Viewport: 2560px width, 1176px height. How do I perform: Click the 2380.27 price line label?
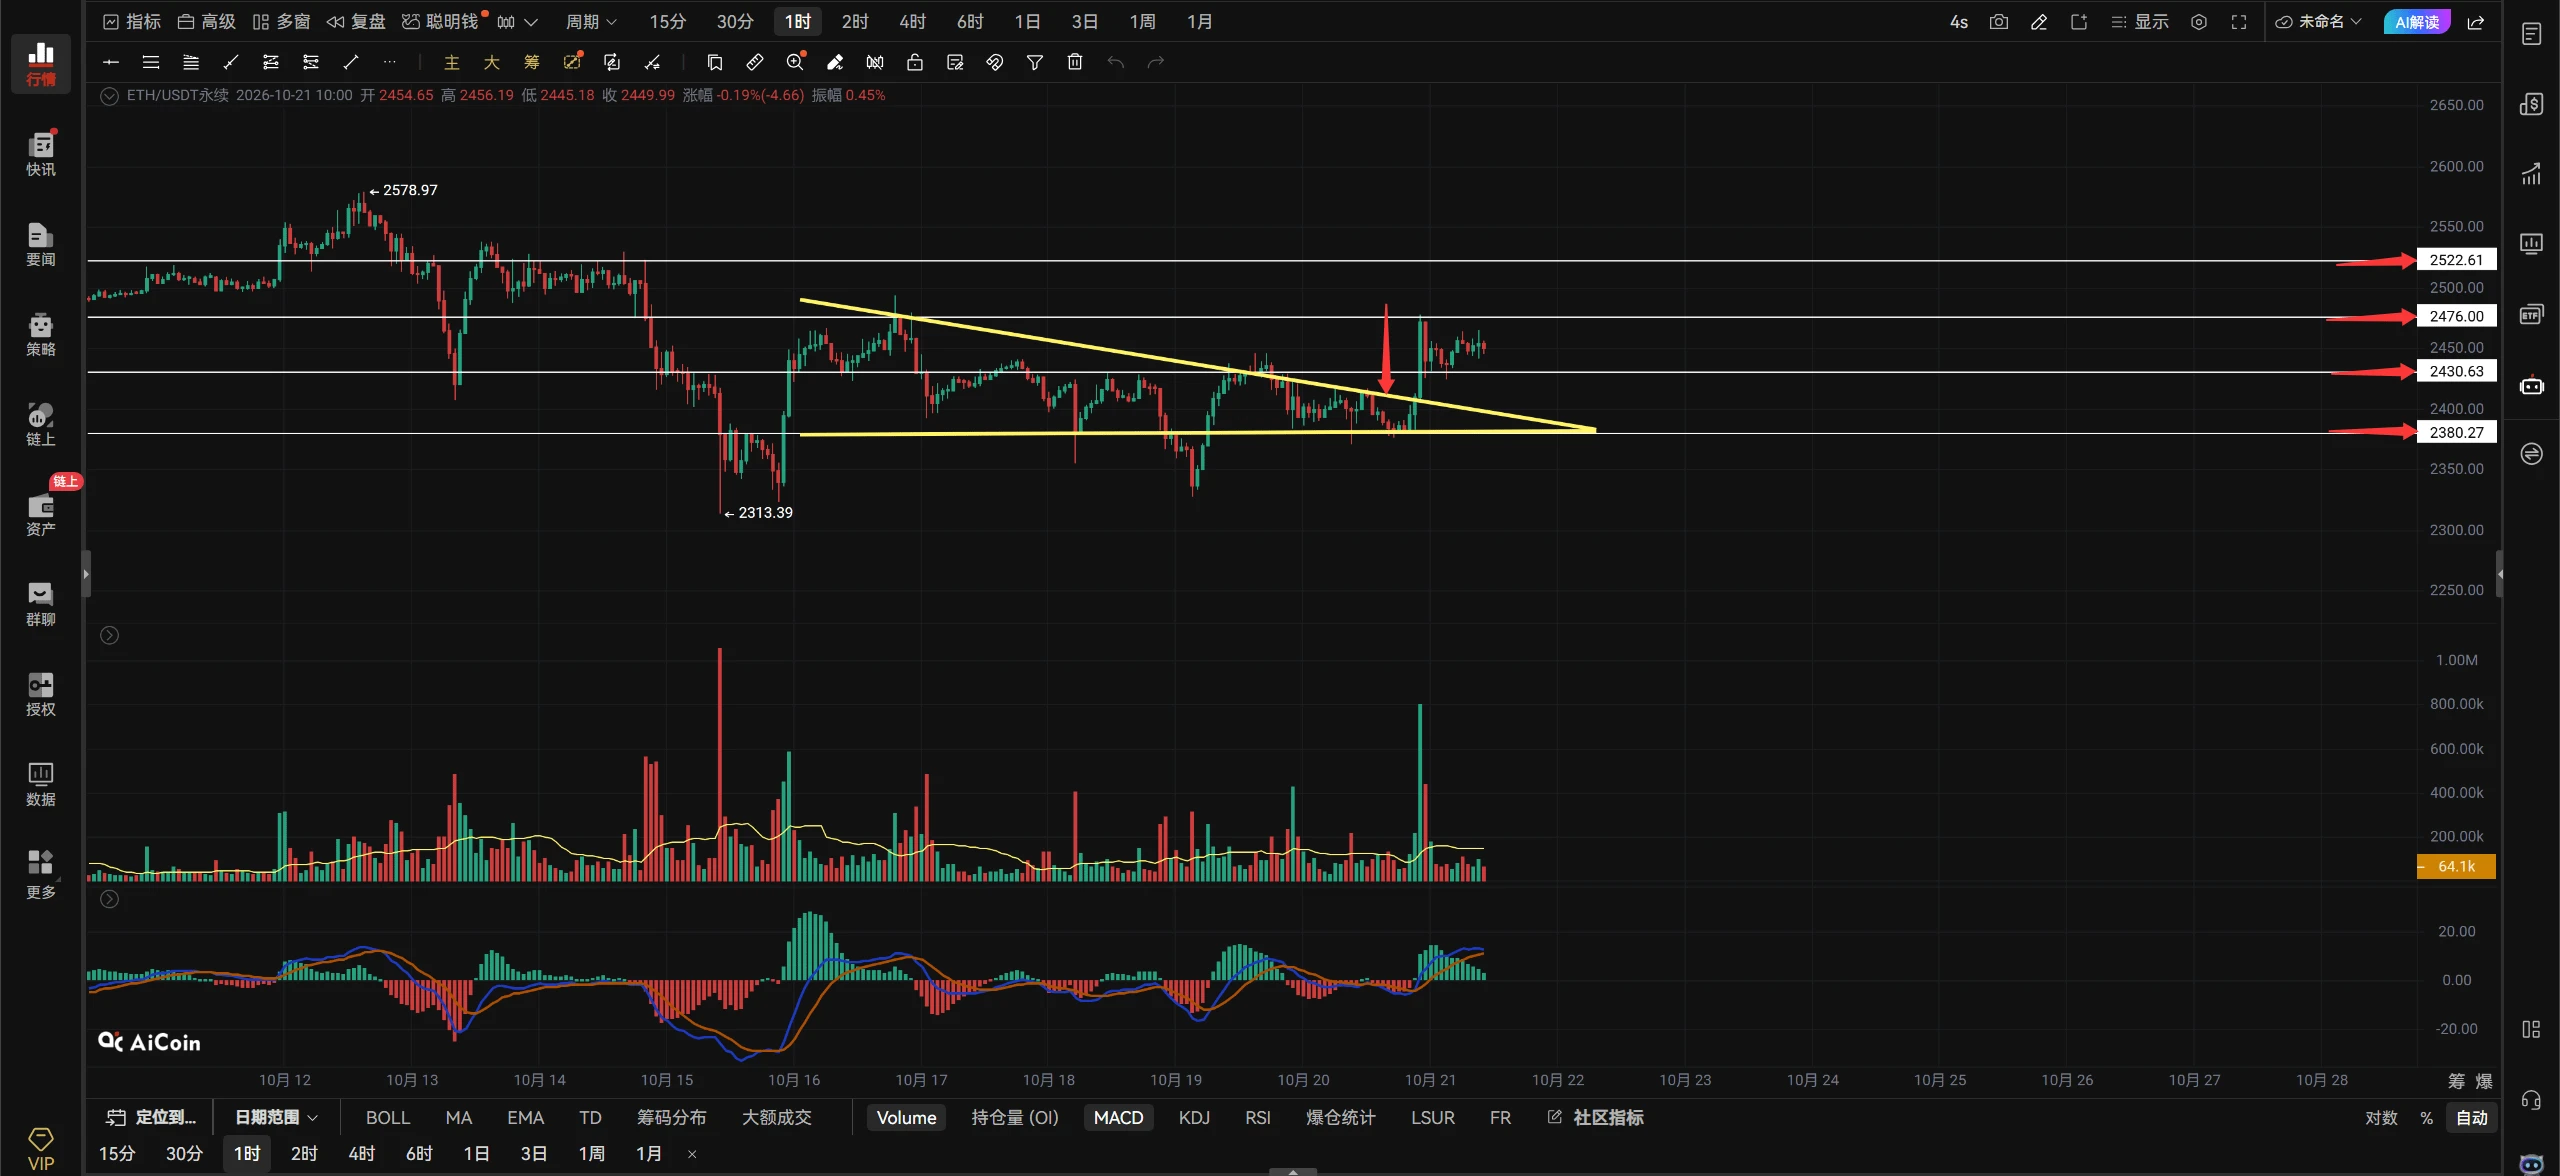(x=2456, y=432)
